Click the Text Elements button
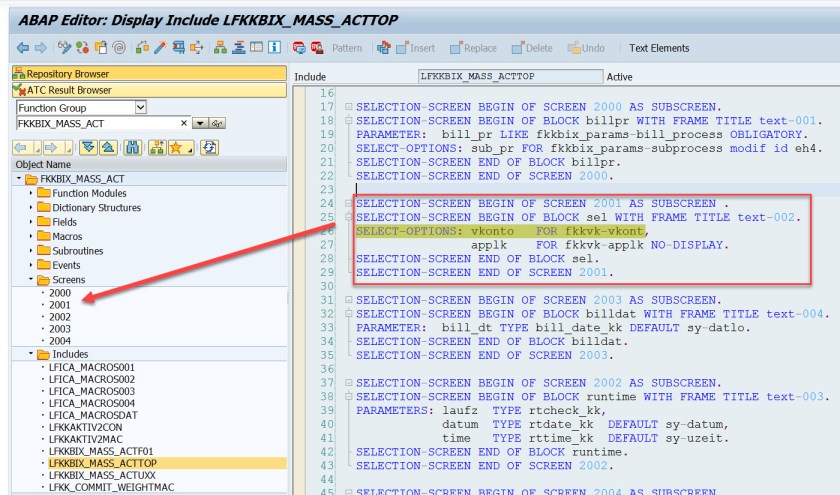Image resolution: width=840 pixels, height=495 pixels. click(659, 48)
